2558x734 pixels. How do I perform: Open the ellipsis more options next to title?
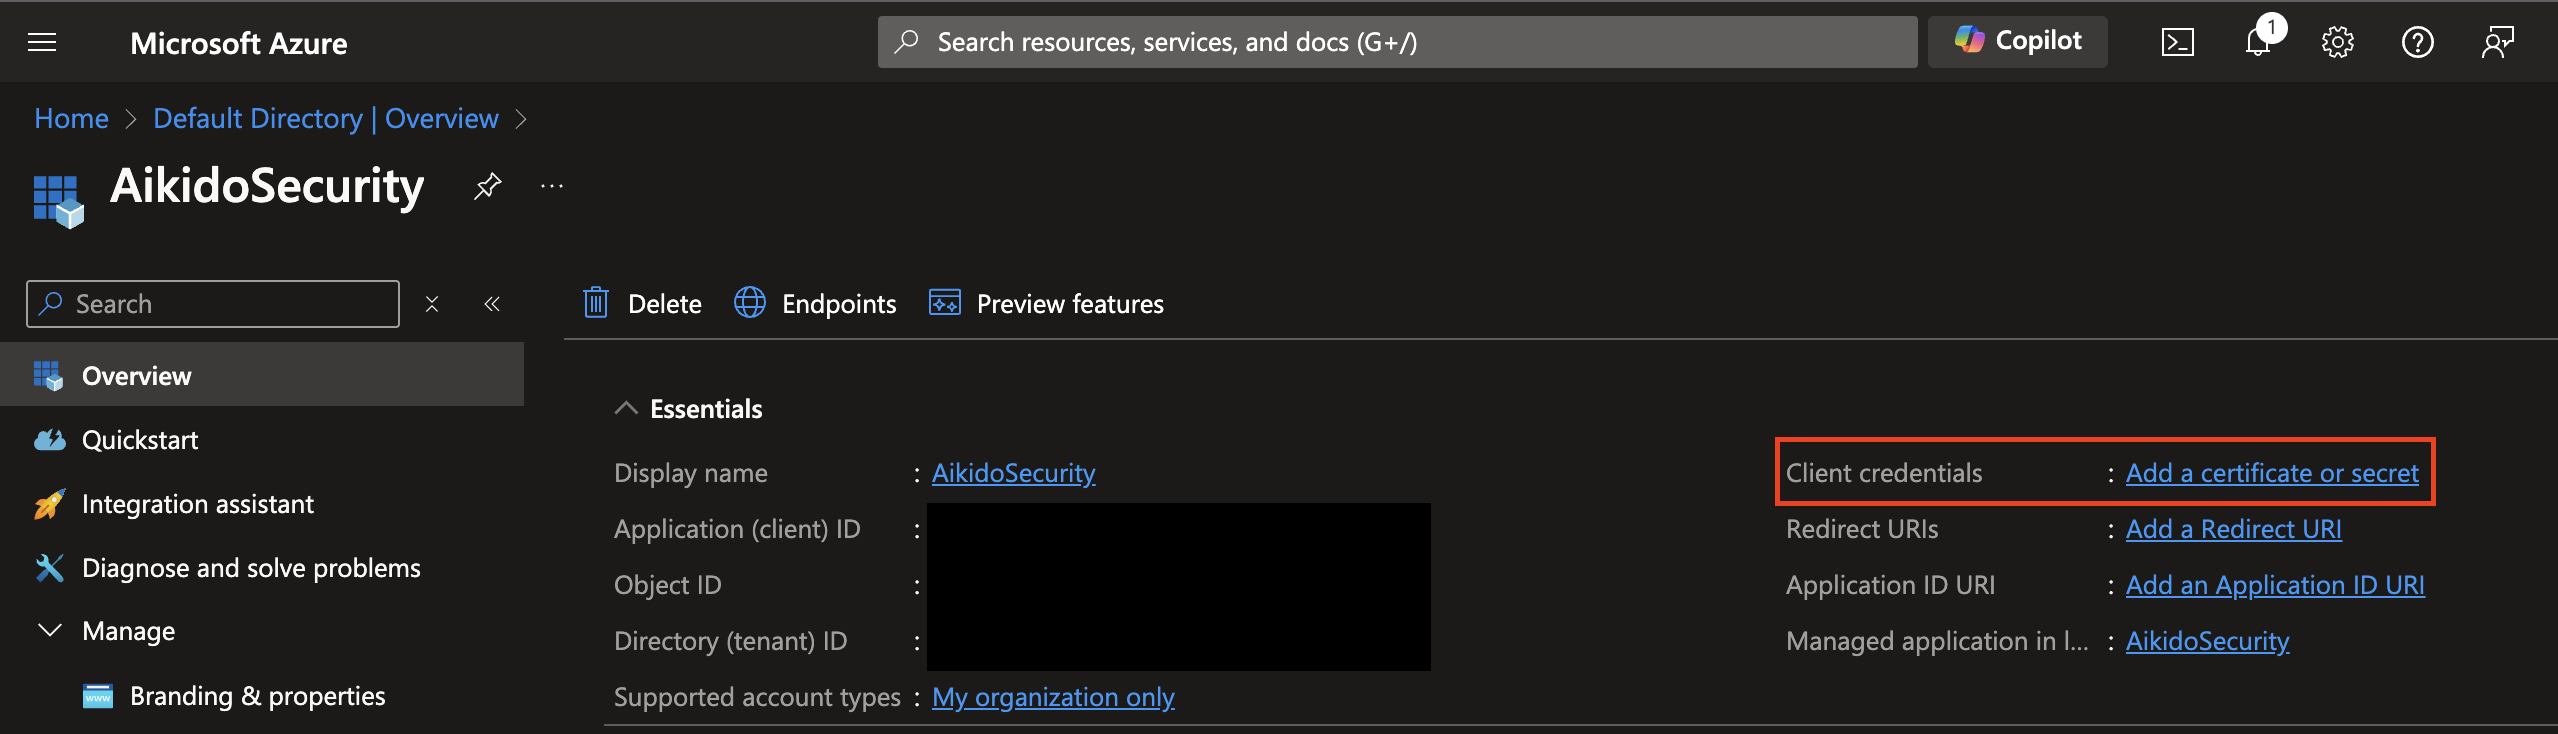pos(552,186)
